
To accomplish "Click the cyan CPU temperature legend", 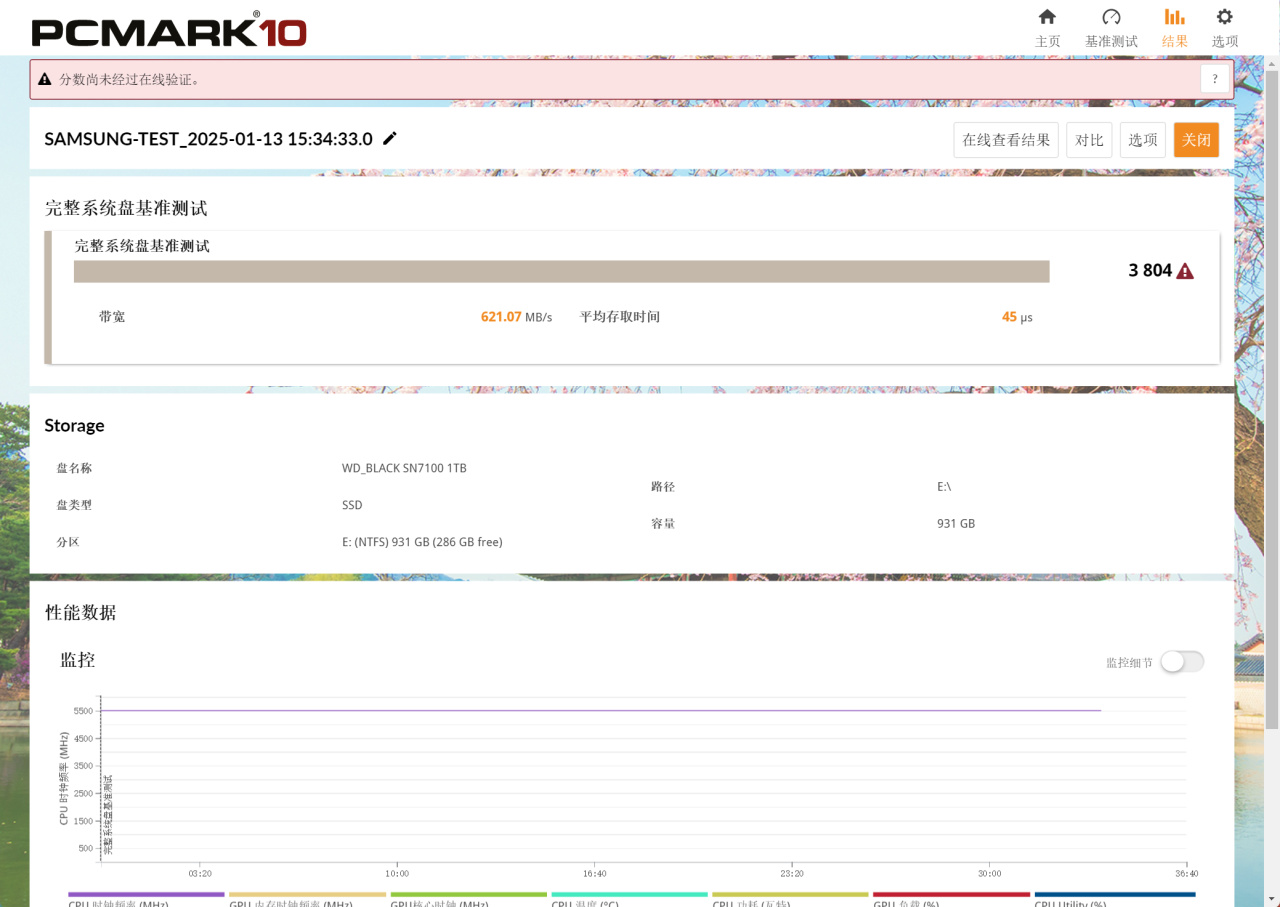I will [630, 899].
